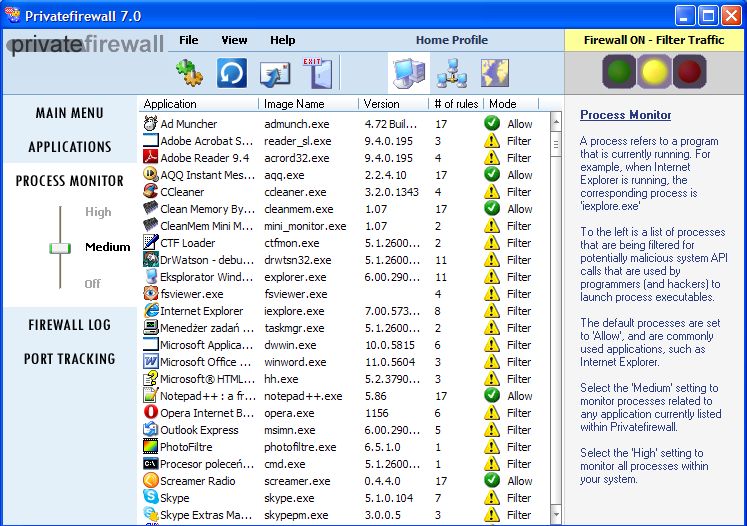
Task: Set monitoring level to High
Action: coord(98,212)
